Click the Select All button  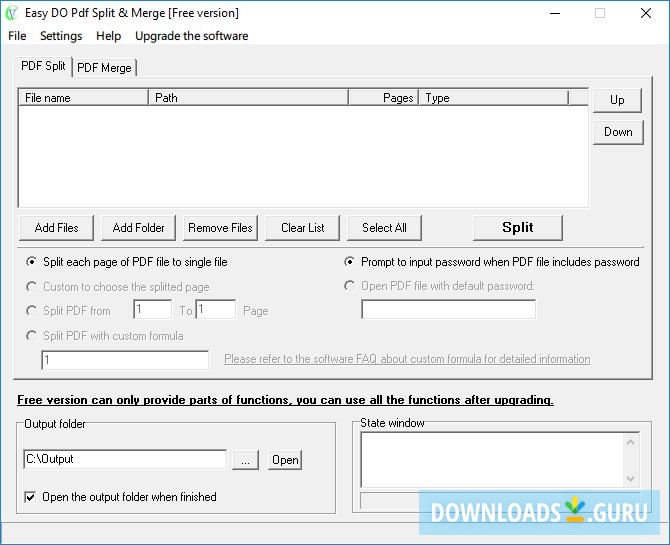(385, 228)
